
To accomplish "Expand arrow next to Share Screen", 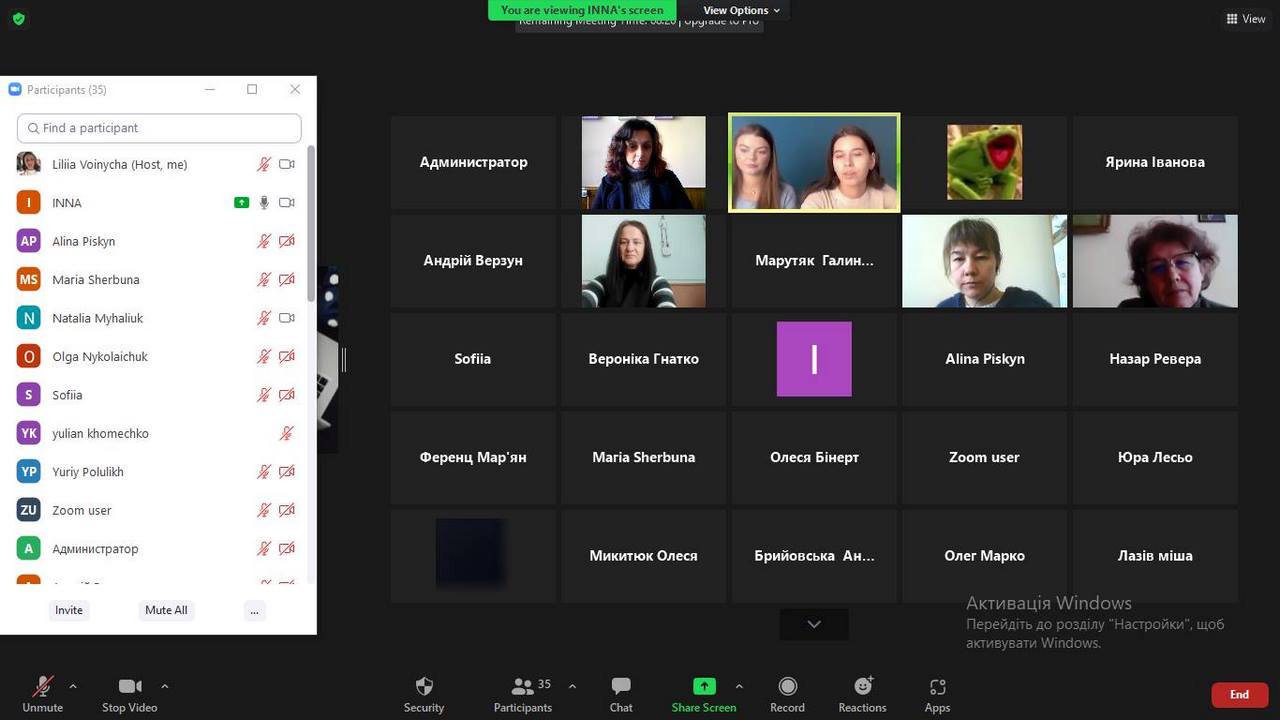I will (x=739, y=686).
